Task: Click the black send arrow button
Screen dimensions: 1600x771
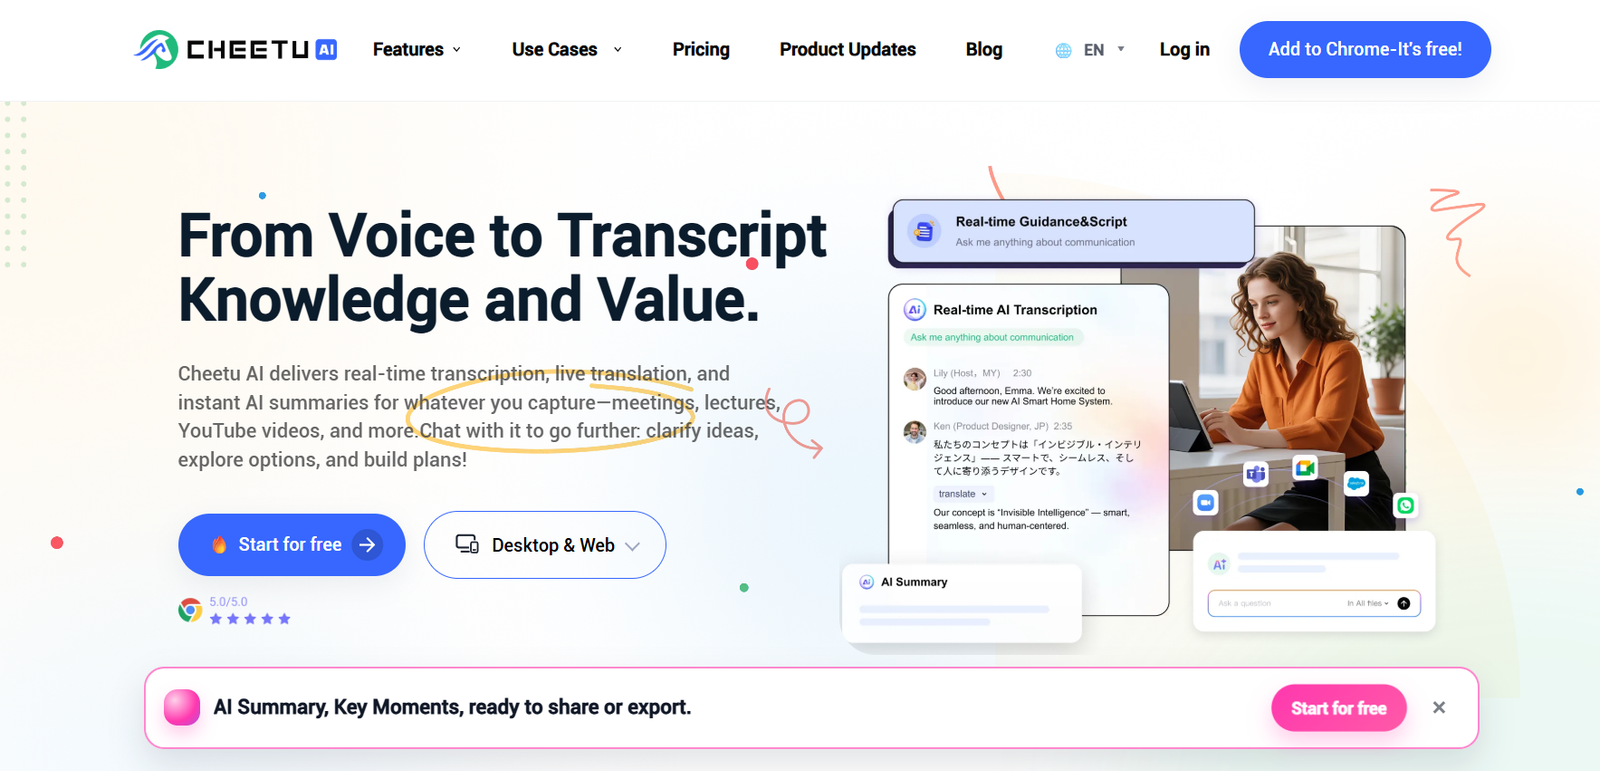Action: coord(1404,603)
